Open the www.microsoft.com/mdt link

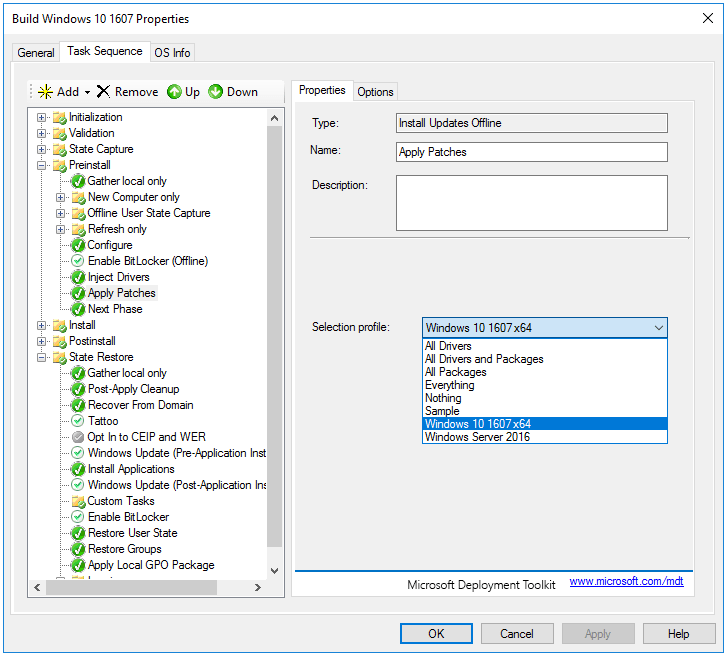pos(626,581)
